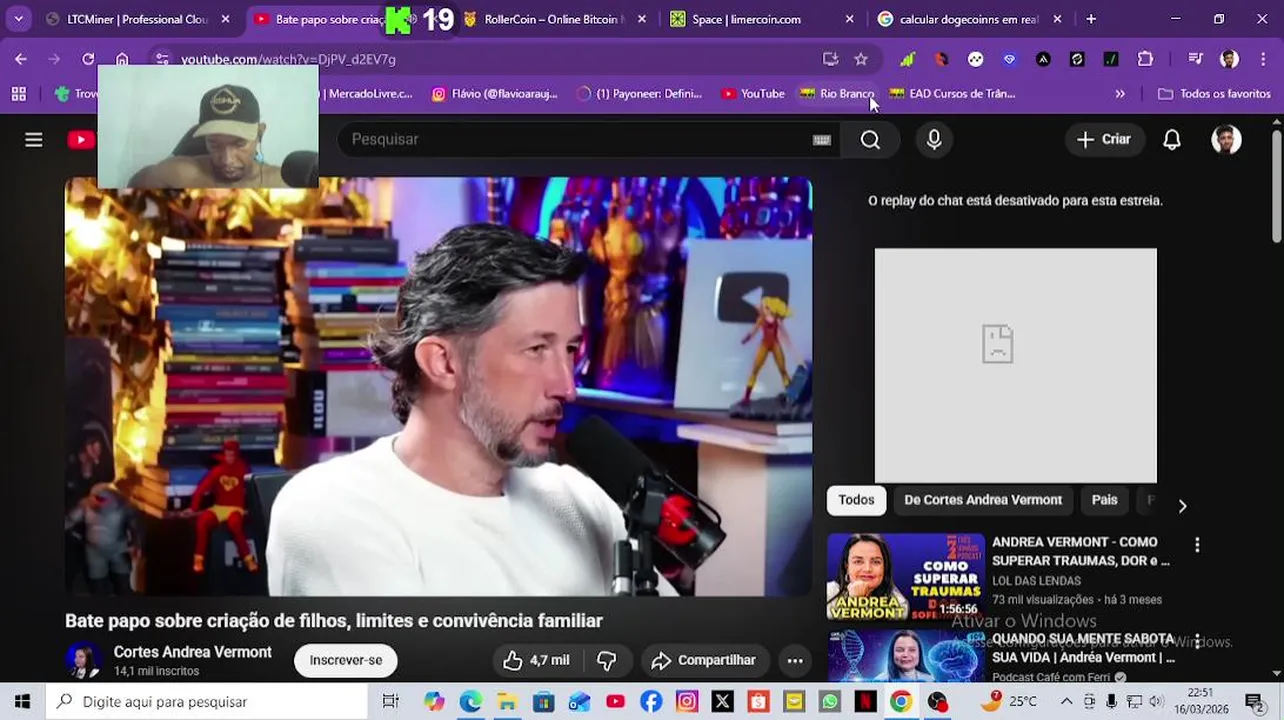Show next filter chips with right arrow
This screenshot has height=720, width=1284.
tap(1182, 506)
